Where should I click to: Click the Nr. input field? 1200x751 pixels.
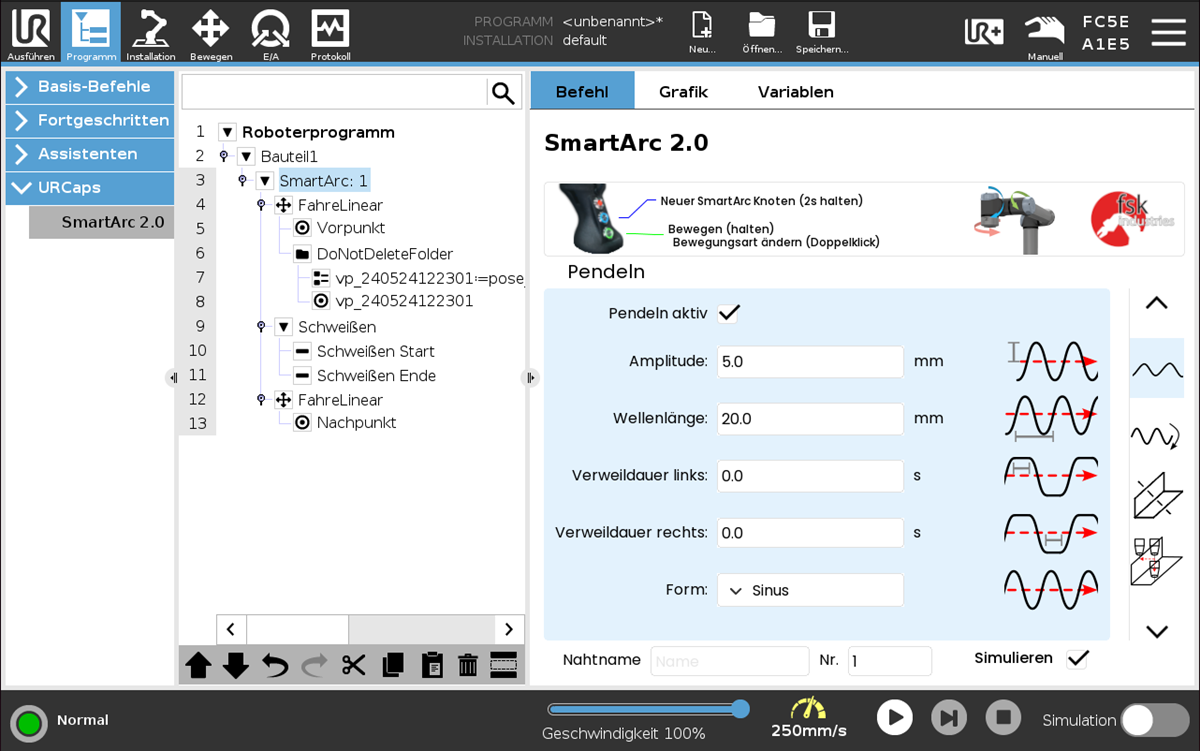pyautogui.click(x=890, y=661)
